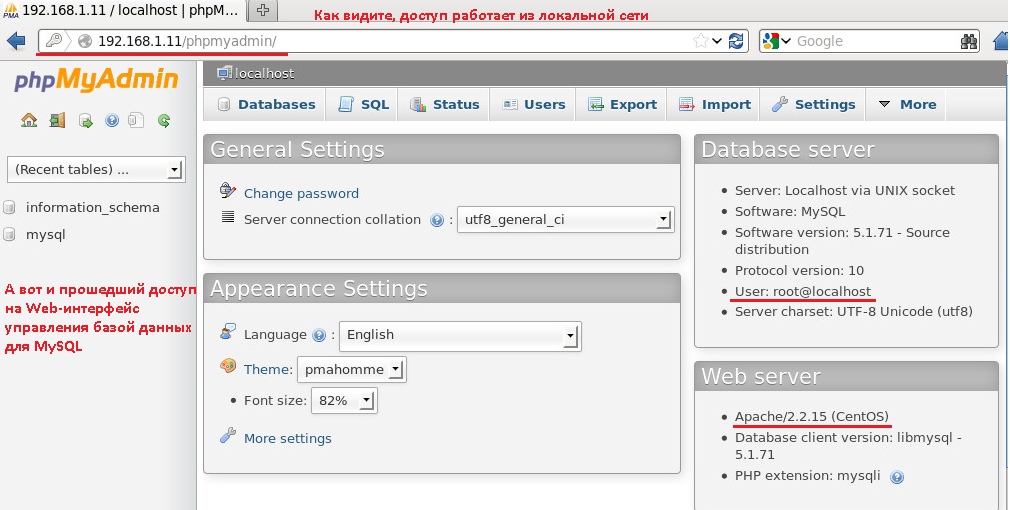Open the information_schema database
Image resolution: width=1010 pixels, height=510 pixels.
coord(92,207)
